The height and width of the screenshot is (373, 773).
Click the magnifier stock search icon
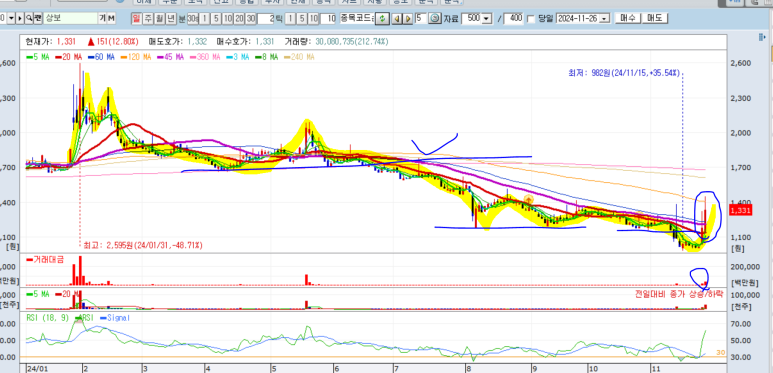point(29,18)
